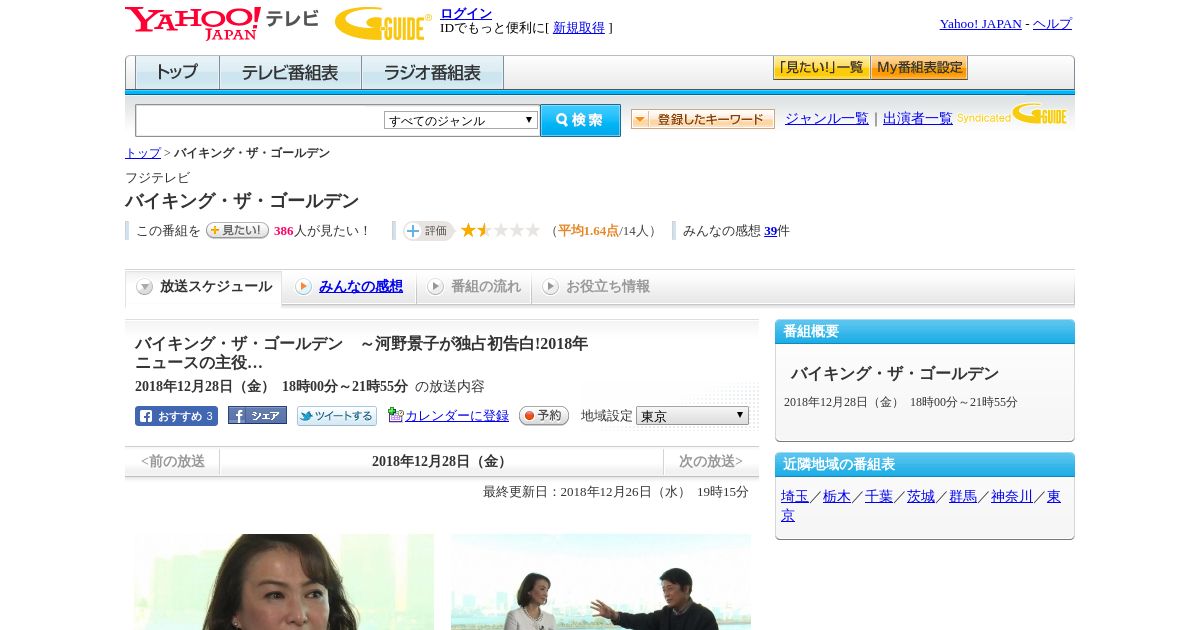The image size is (1200, 630).
Task: Open the 茨城 regional listing link
Action: (921, 497)
